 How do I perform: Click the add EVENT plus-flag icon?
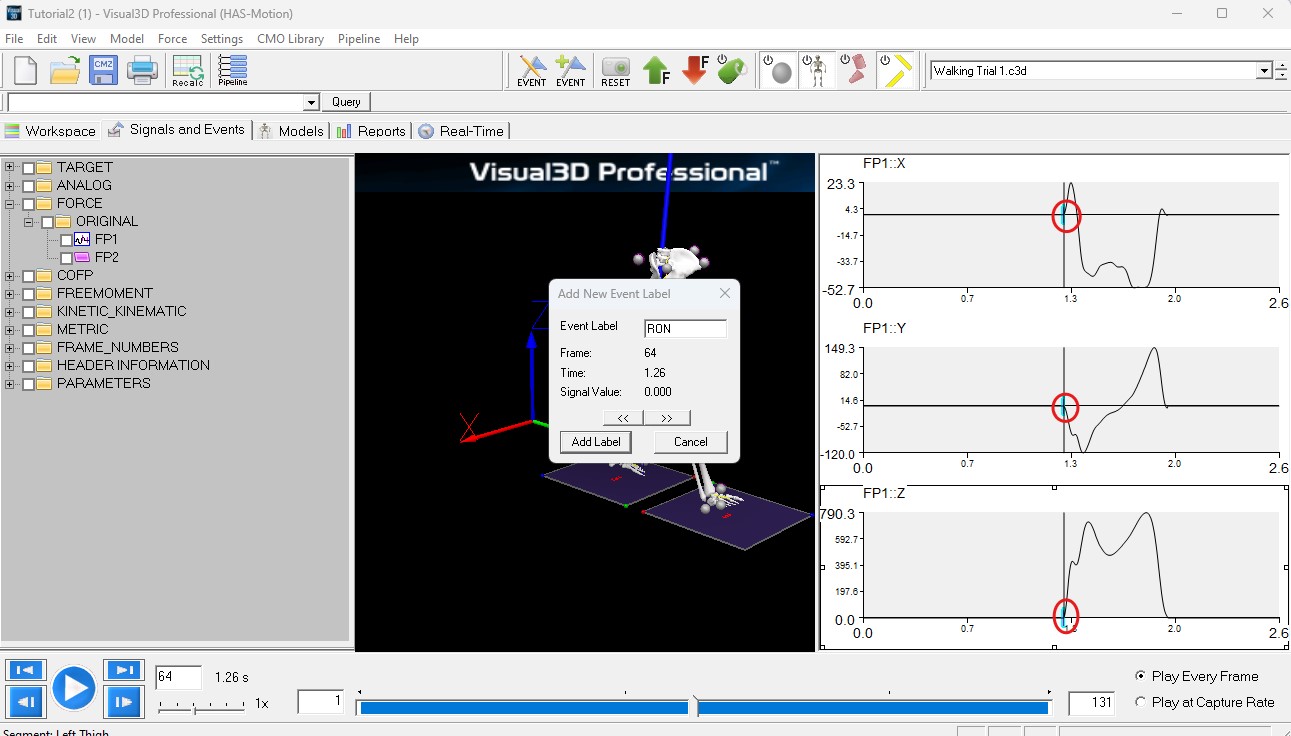[x=570, y=70]
